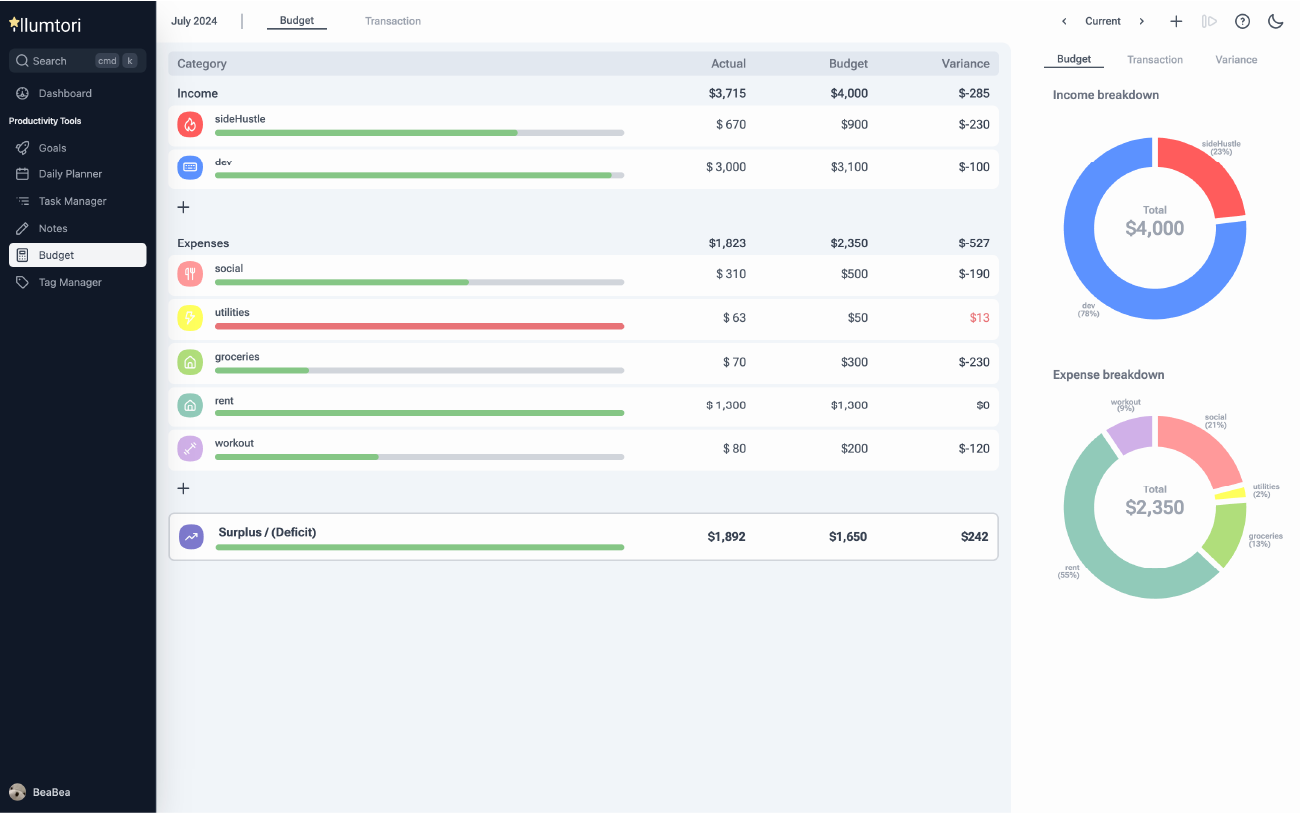Select Budget in the sidebar
Viewport: 1301px width, 813px height.
[x=78, y=255]
